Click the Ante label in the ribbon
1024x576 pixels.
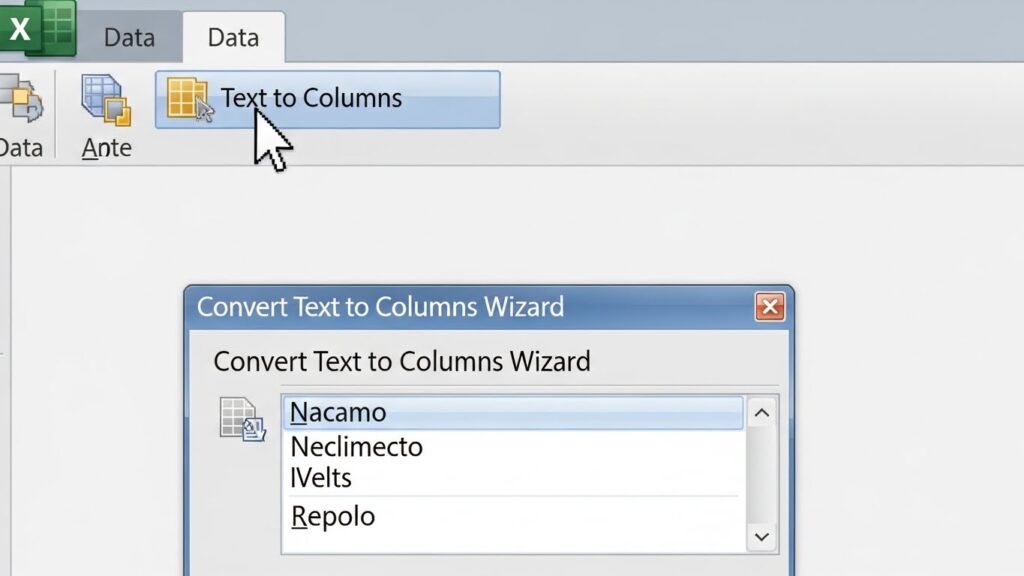coord(107,148)
